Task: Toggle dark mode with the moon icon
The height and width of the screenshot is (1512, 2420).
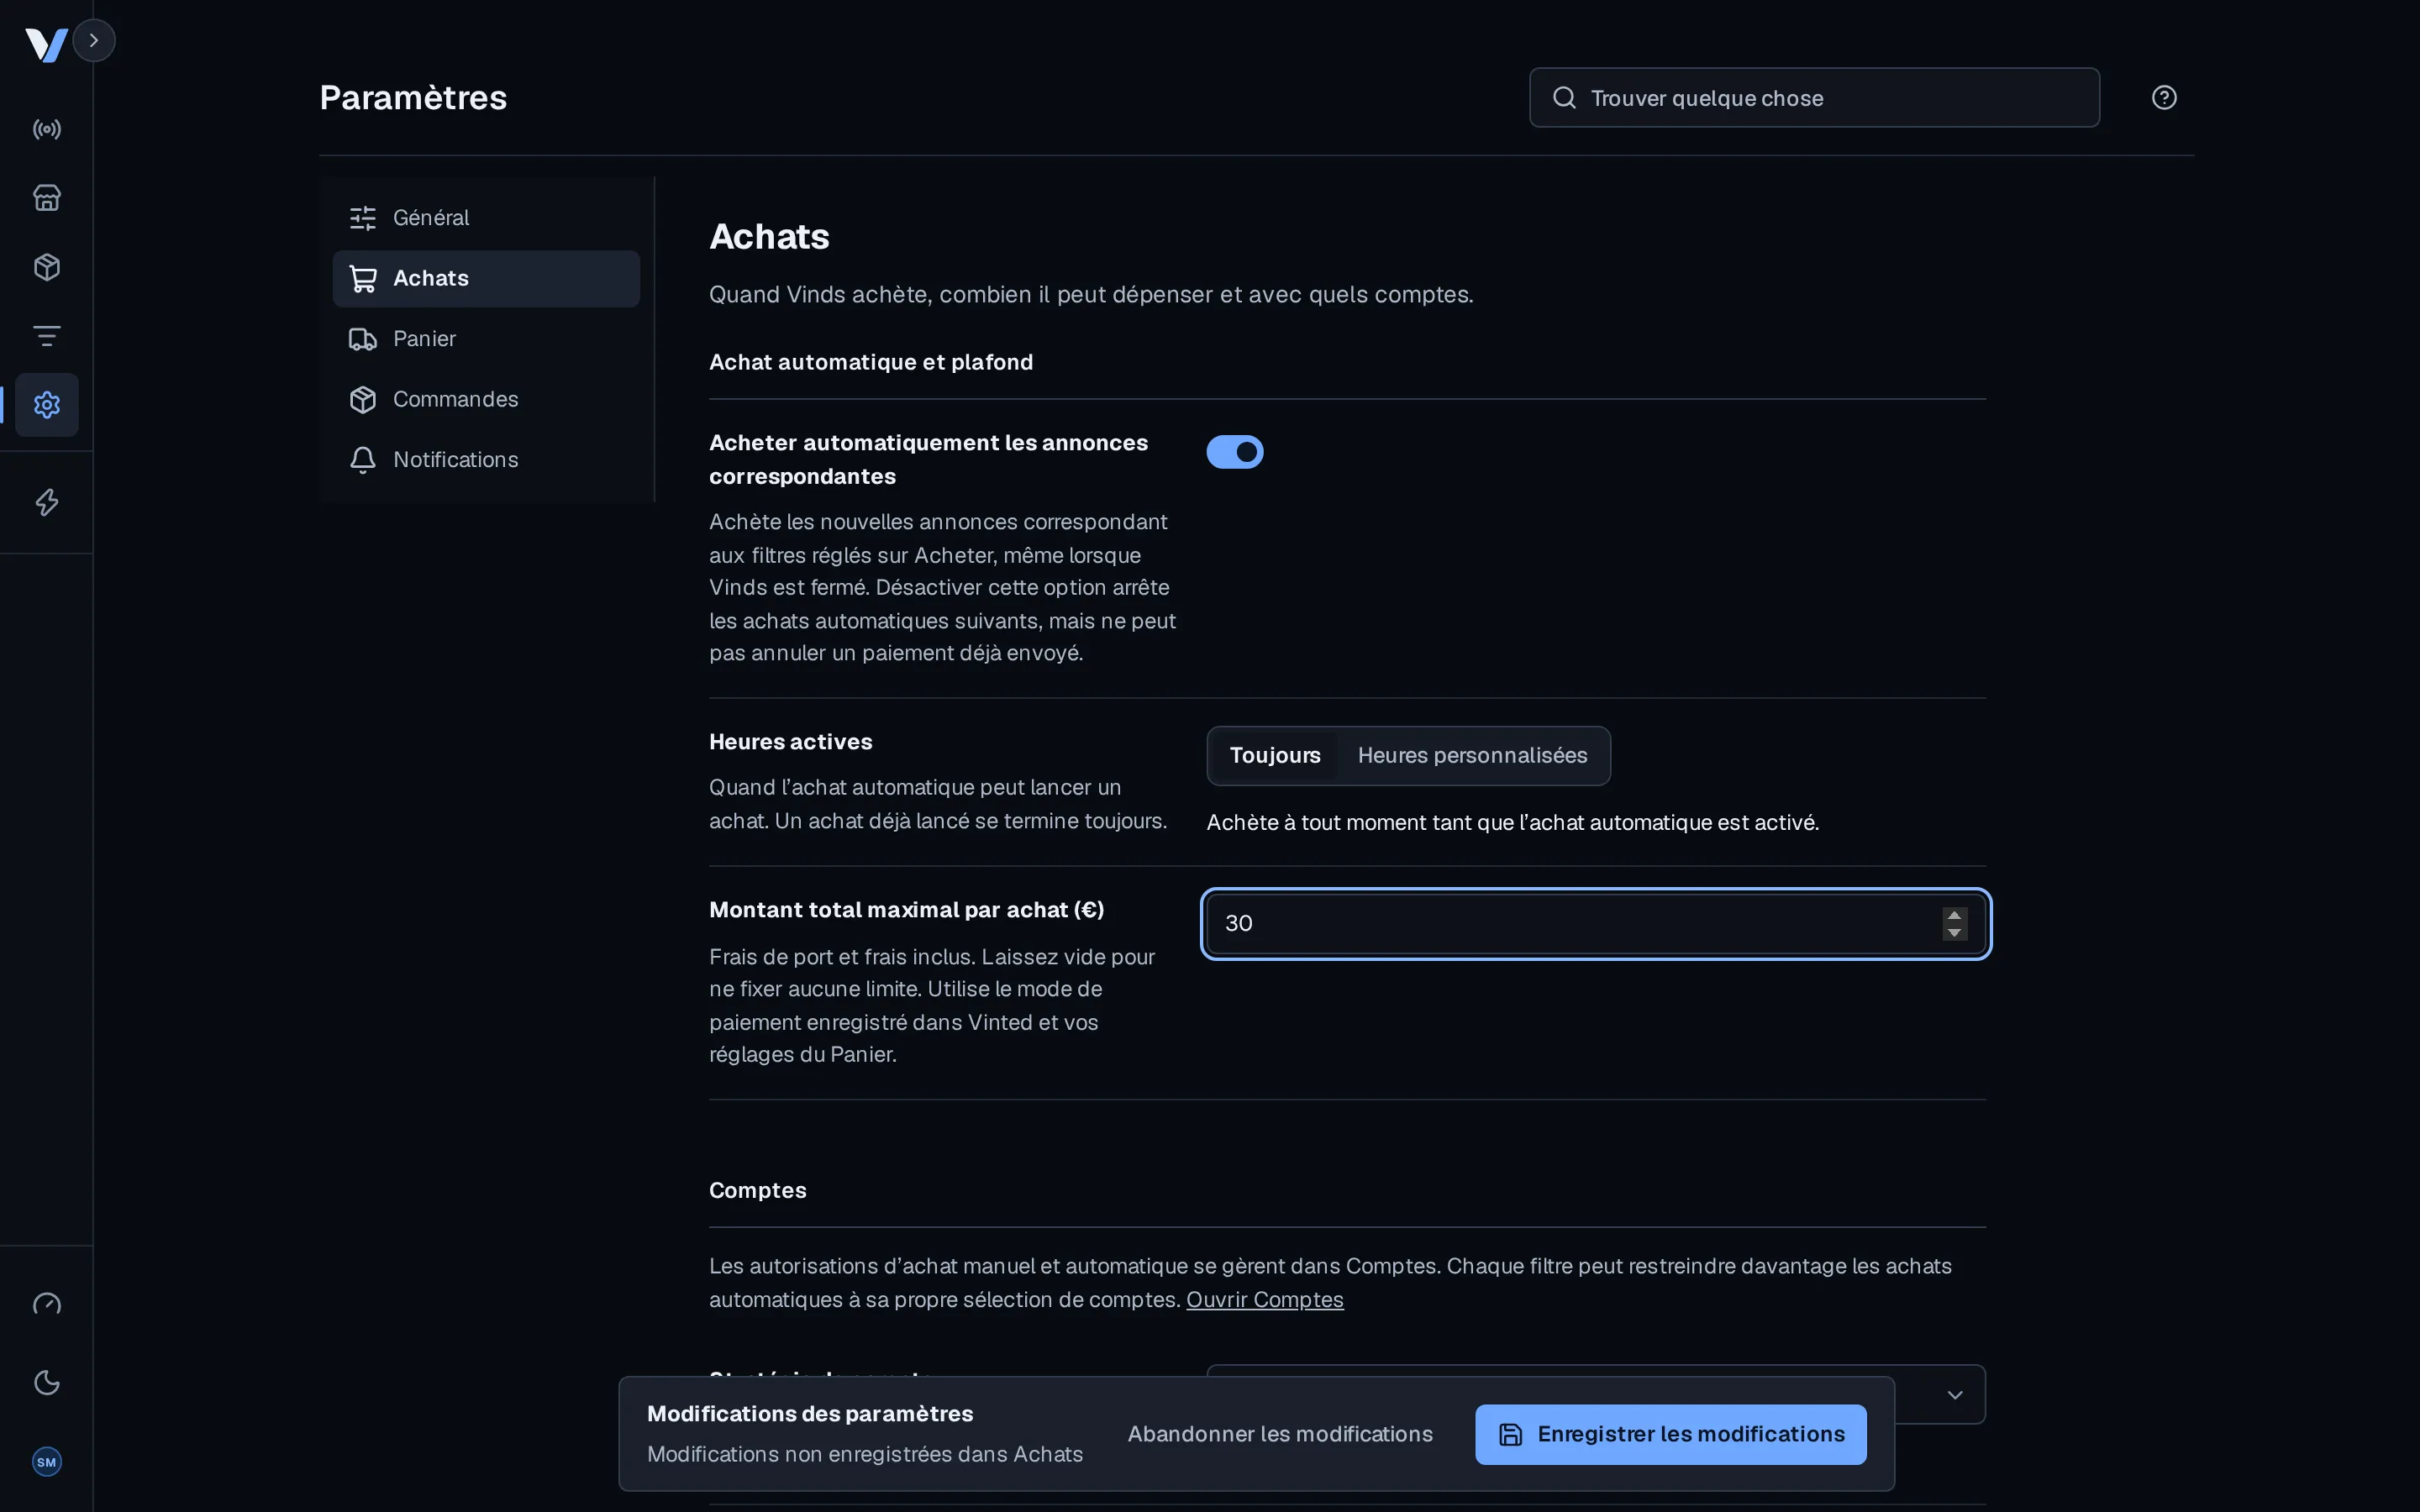Action: 47,1383
